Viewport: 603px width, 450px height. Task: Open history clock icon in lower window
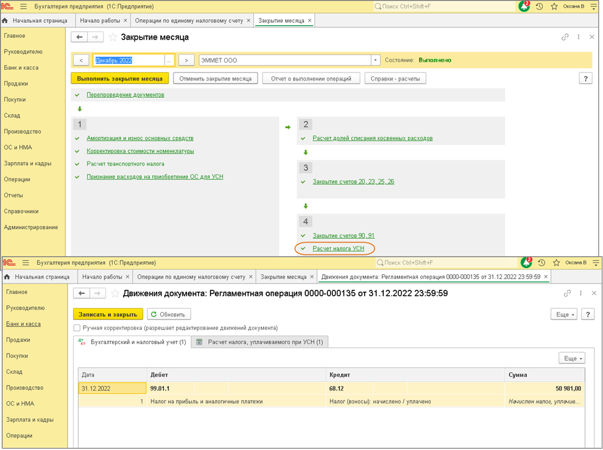coord(541,263)
